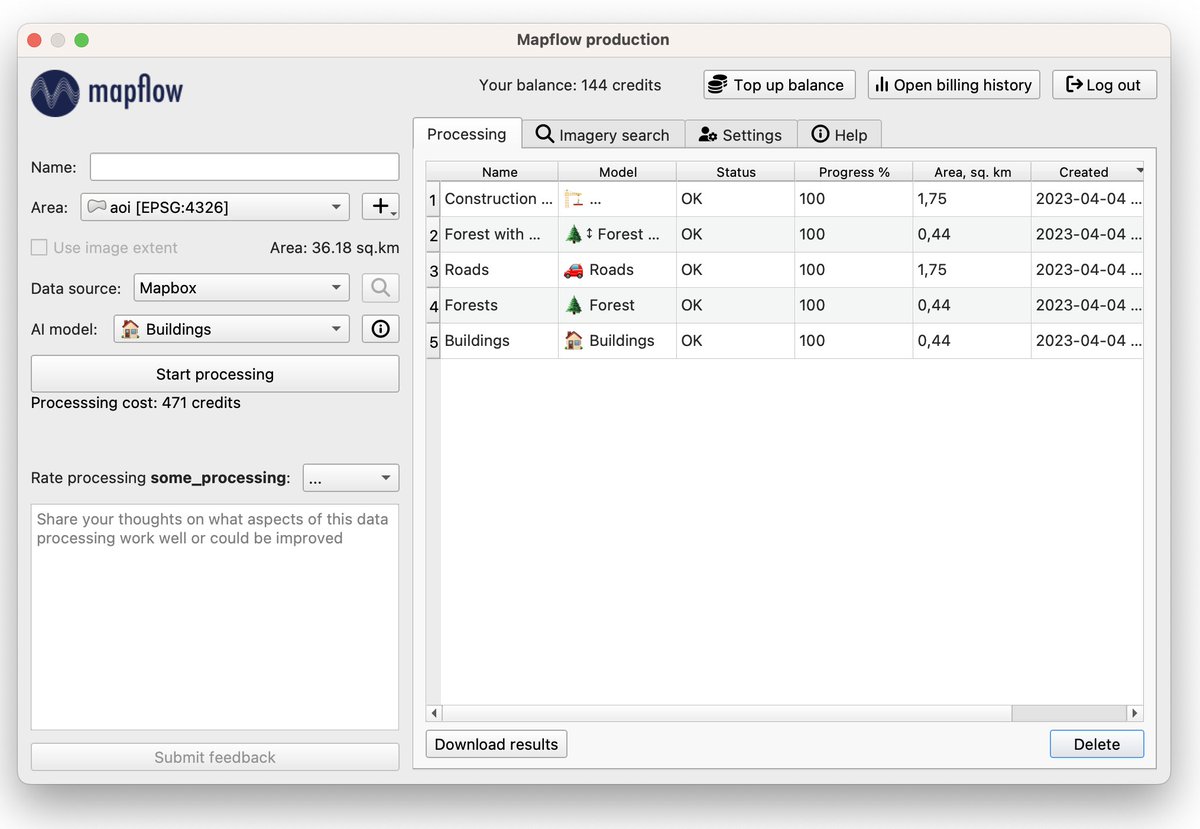The width and height of the screenshot is (1200, 829).
Task: Click the add area plus button
Action: click(380, 207)
